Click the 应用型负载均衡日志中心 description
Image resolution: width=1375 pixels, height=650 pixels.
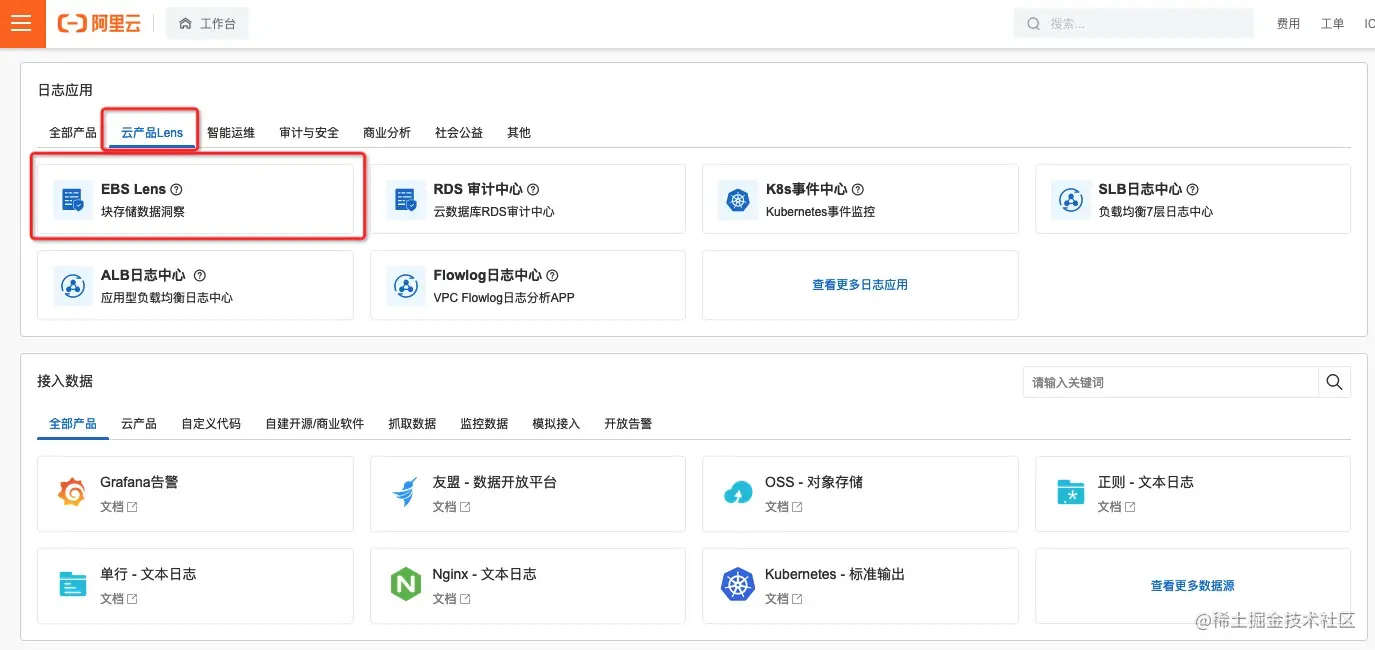pyautogui.click(x=167, y=298)
